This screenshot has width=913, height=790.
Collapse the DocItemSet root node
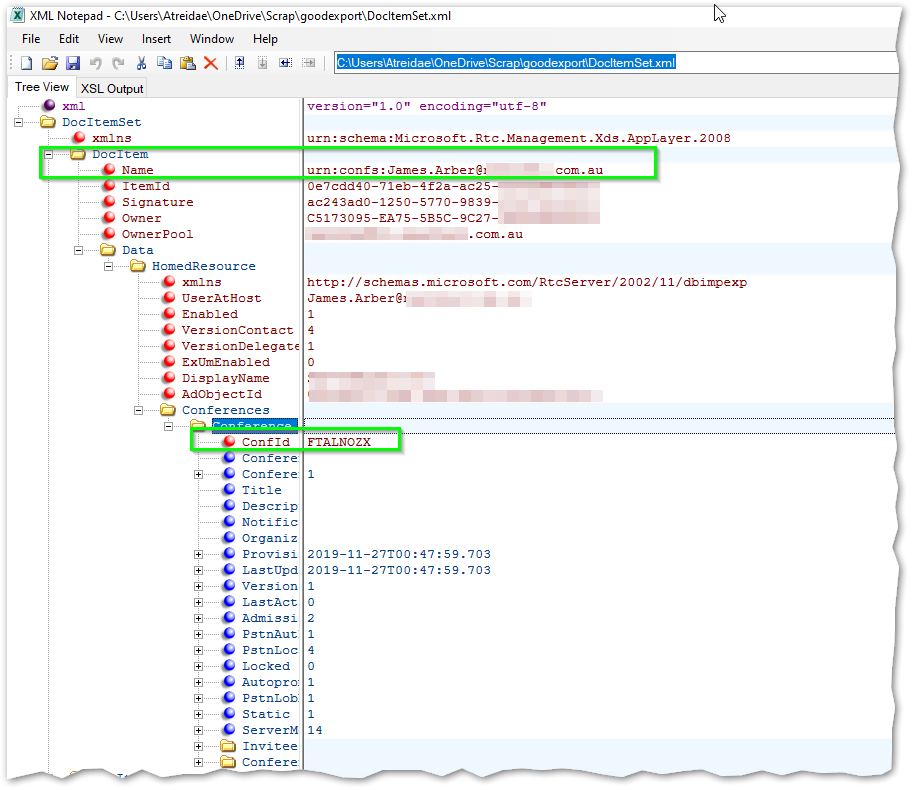(x=19, y=122)
